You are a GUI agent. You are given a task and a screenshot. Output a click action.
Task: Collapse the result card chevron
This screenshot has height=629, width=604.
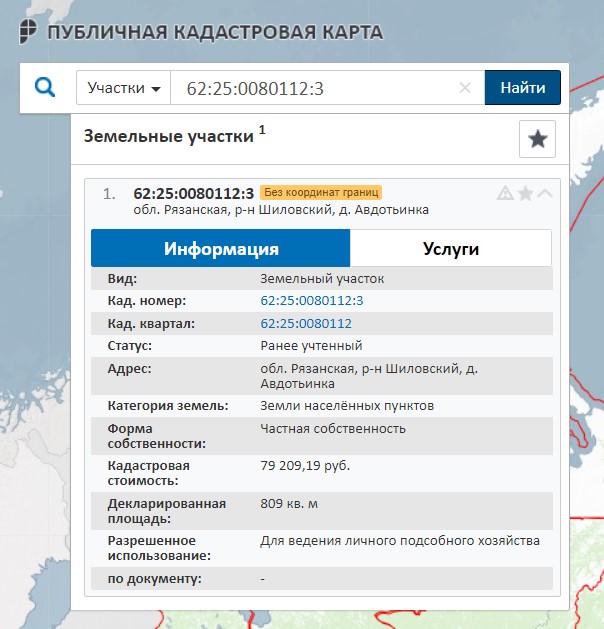tap(545, 193)
